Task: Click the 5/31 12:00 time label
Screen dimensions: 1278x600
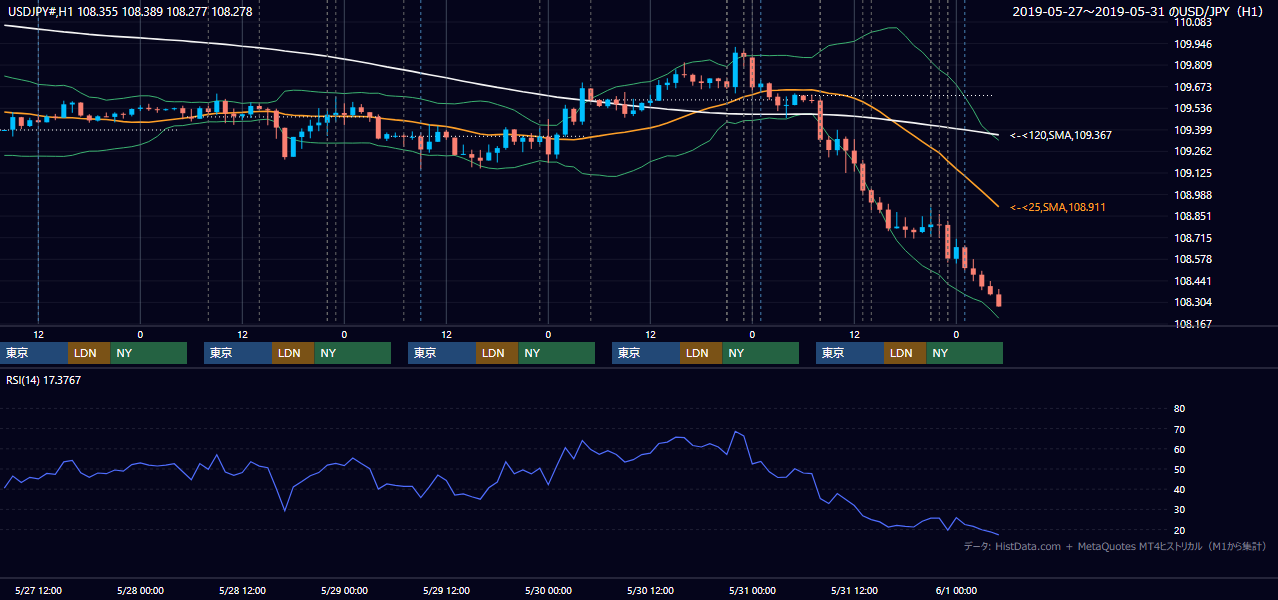Action: pyautogui.click(x=853, y=590)
